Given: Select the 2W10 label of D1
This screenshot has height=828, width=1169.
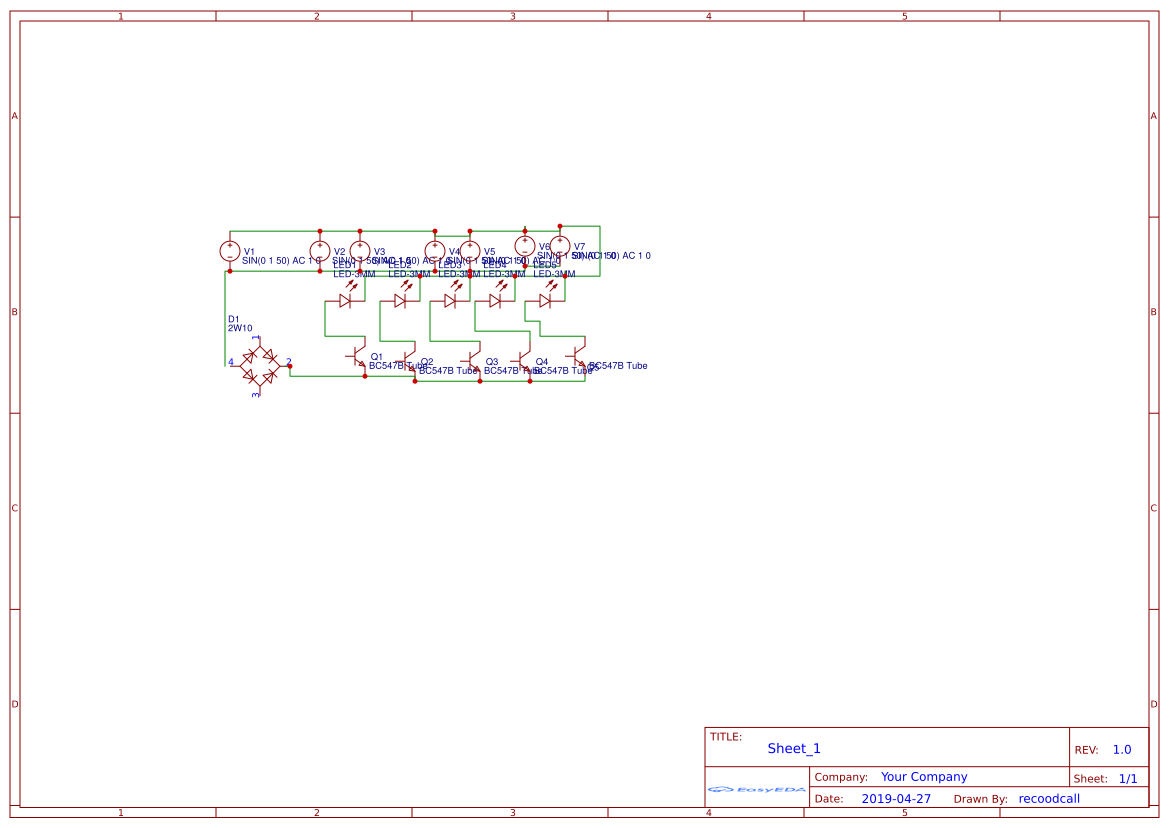Looking at the screenshot, I should (240, 328).
